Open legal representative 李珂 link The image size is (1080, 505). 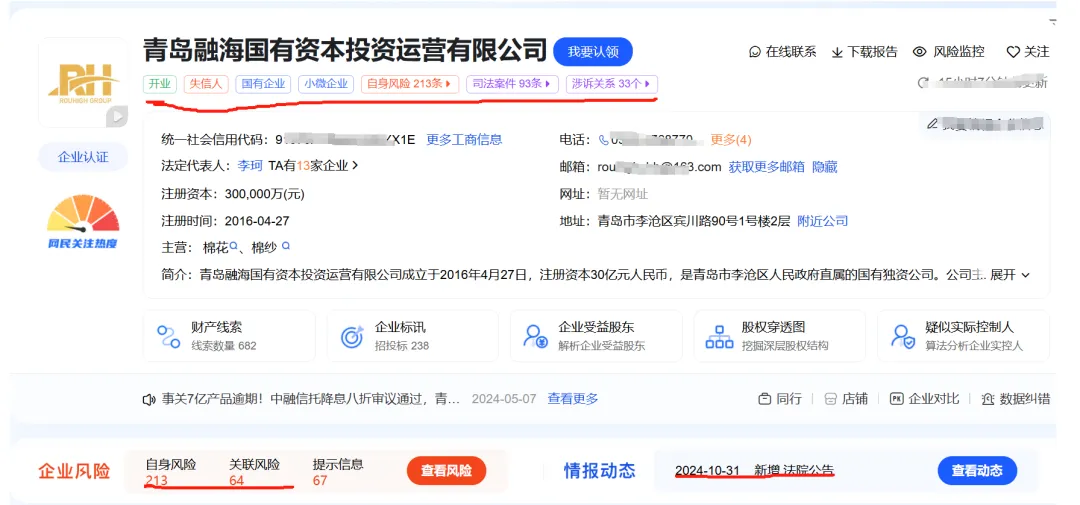[251, 166]
